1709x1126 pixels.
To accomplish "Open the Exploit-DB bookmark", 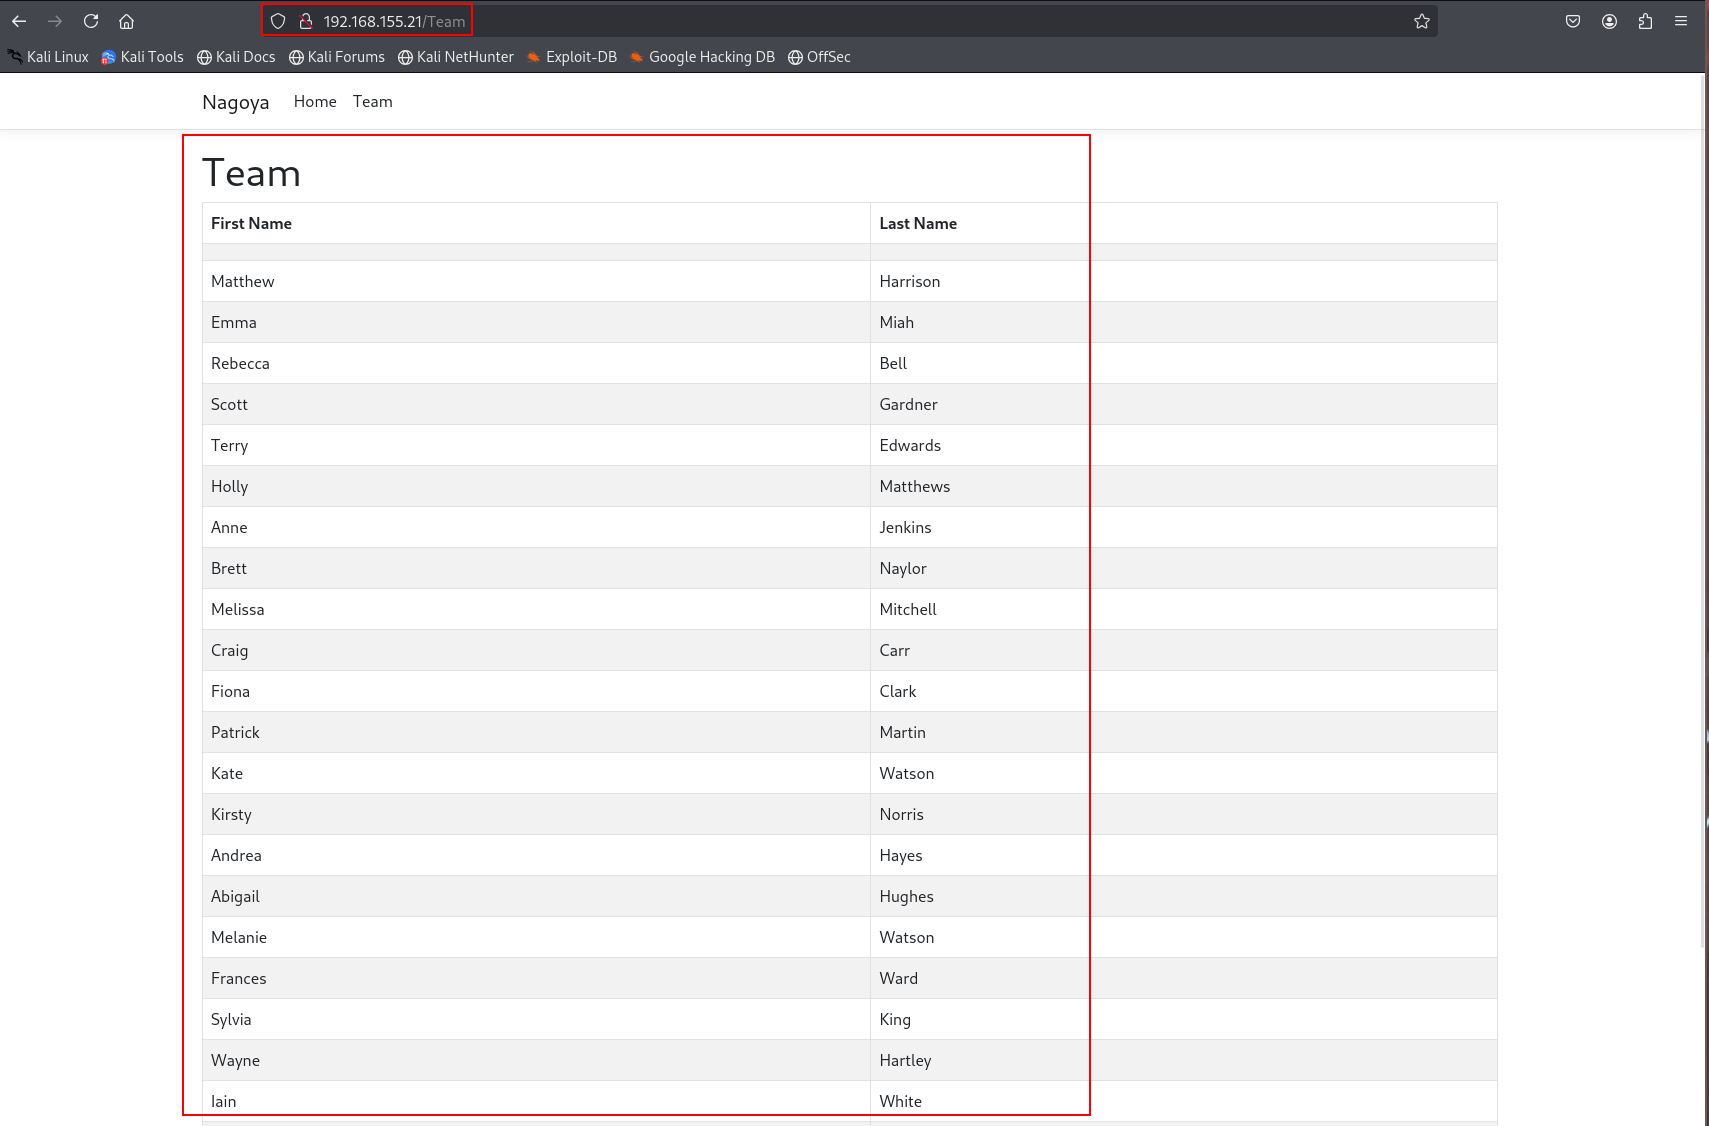I will [x=572, y=57].
